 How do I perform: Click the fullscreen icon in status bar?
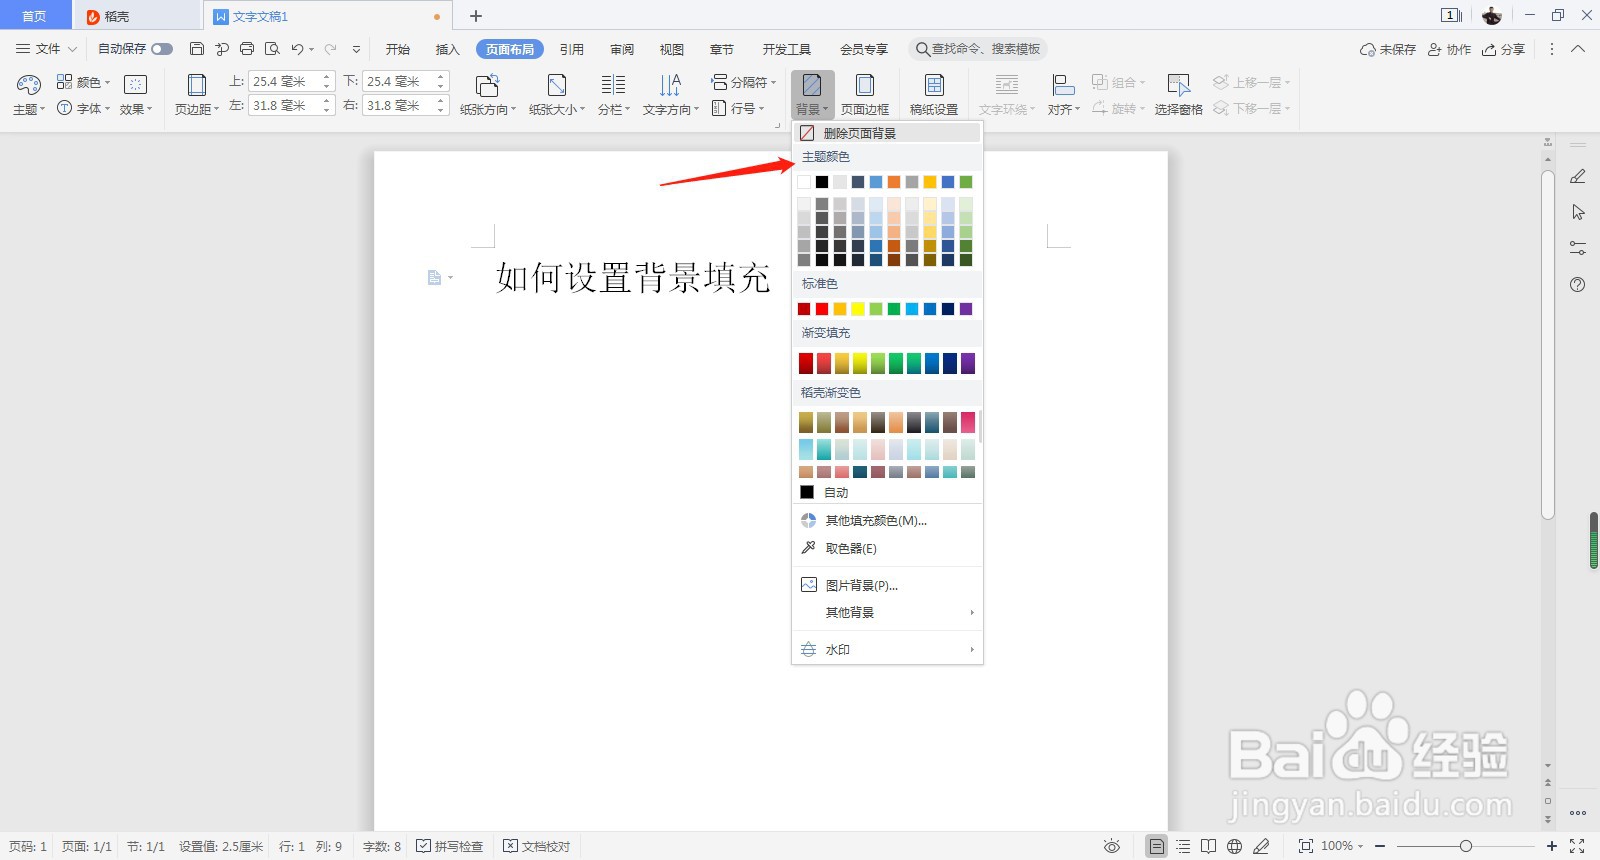coord(1577,846)
